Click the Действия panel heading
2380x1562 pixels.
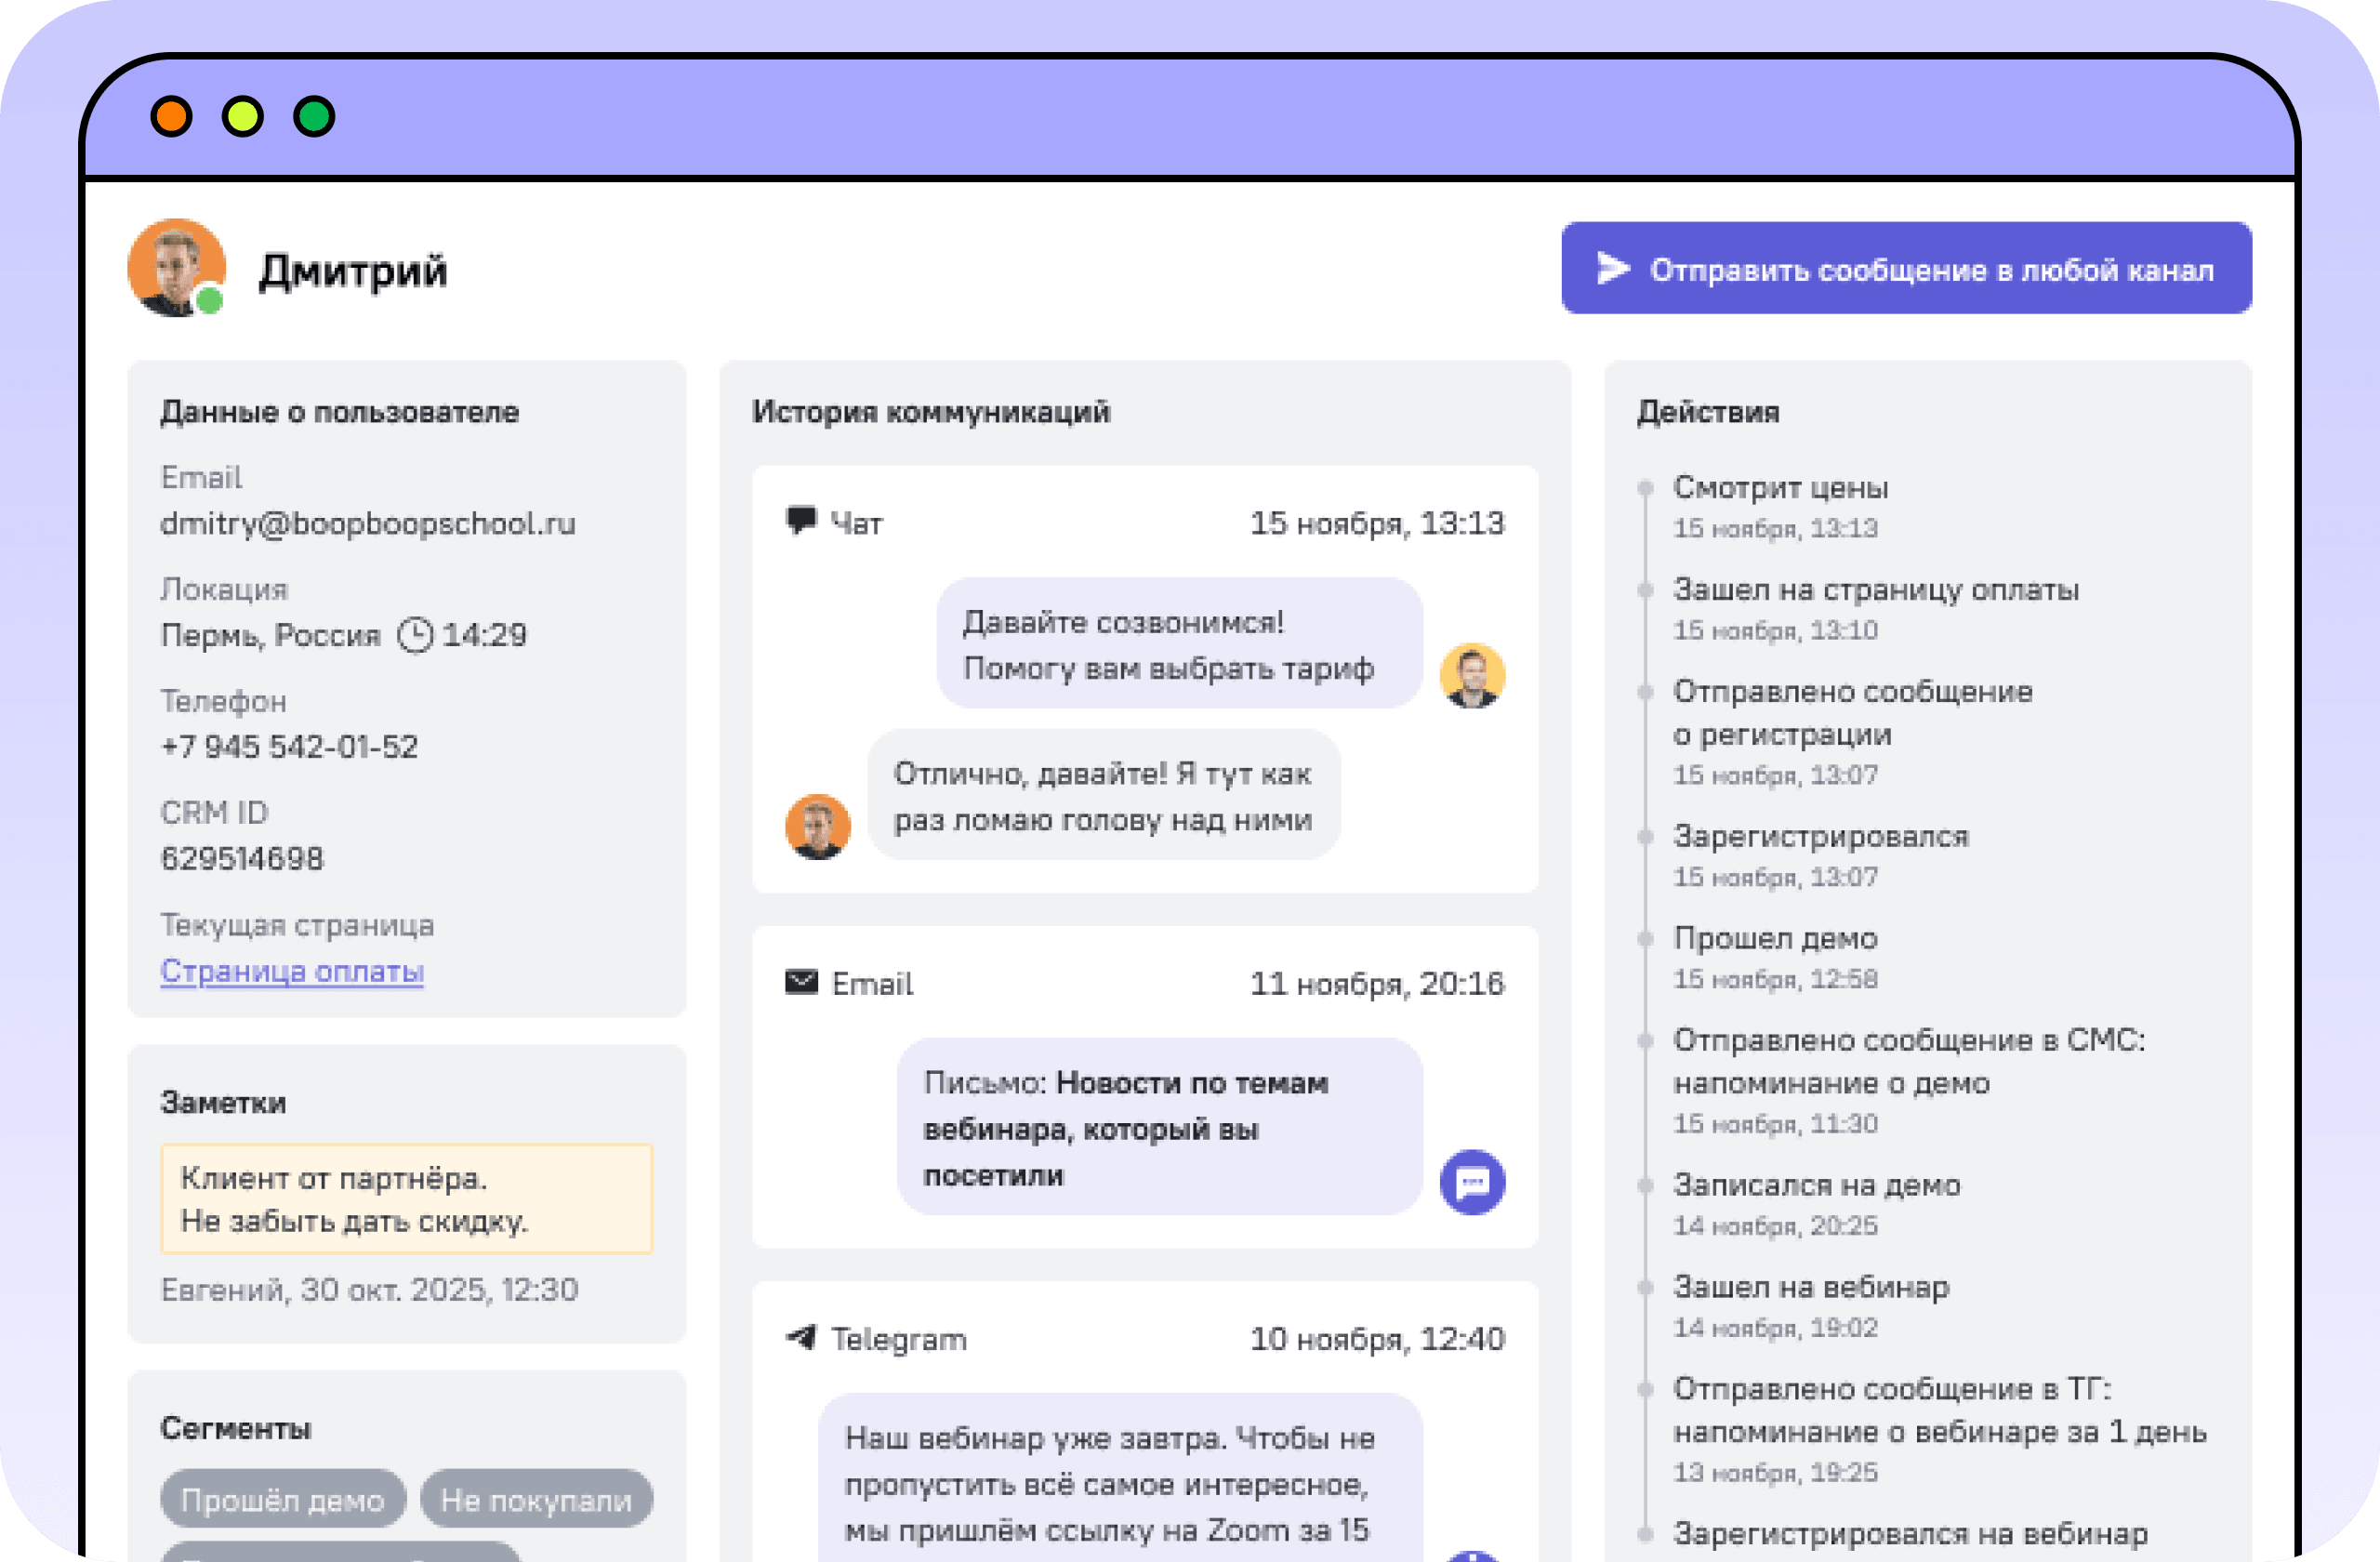(x=1708, y=412)
